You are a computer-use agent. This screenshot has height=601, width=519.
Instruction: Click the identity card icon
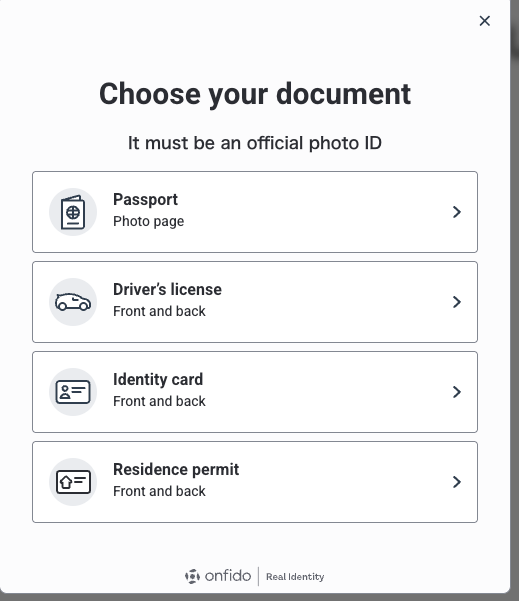(x=73, y=392)
